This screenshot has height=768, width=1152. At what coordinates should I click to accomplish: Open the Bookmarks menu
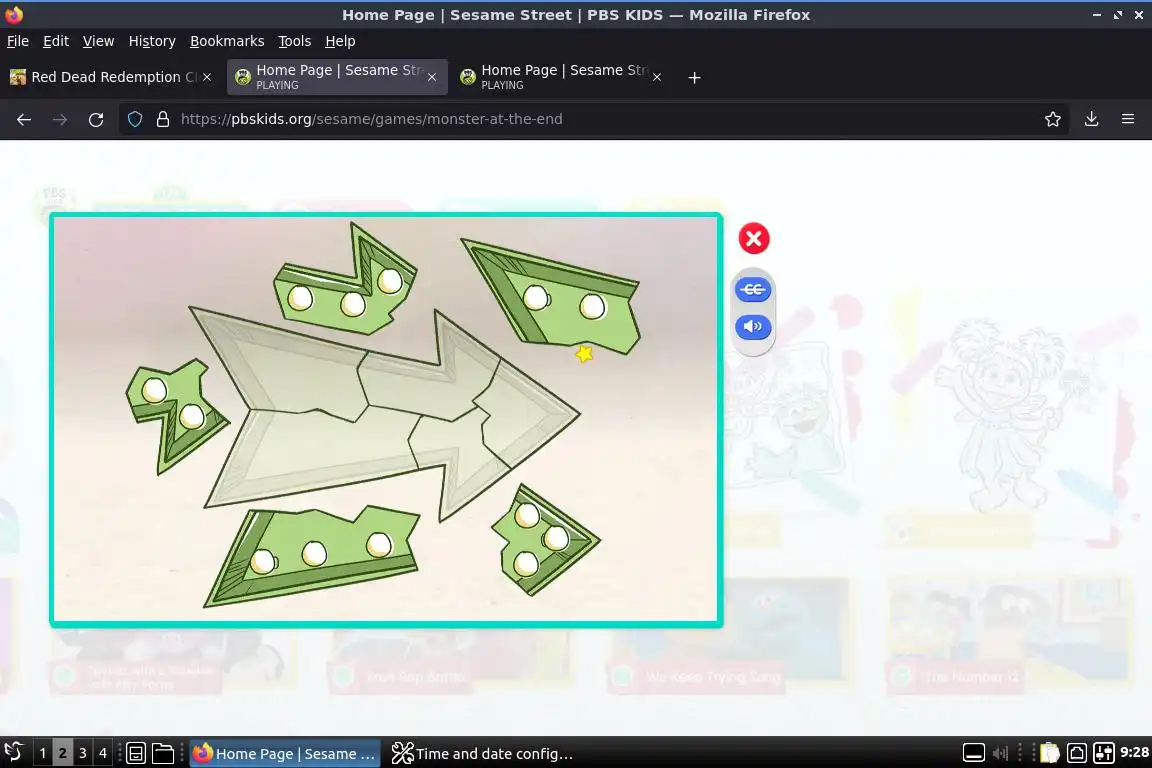pos(227,41)
